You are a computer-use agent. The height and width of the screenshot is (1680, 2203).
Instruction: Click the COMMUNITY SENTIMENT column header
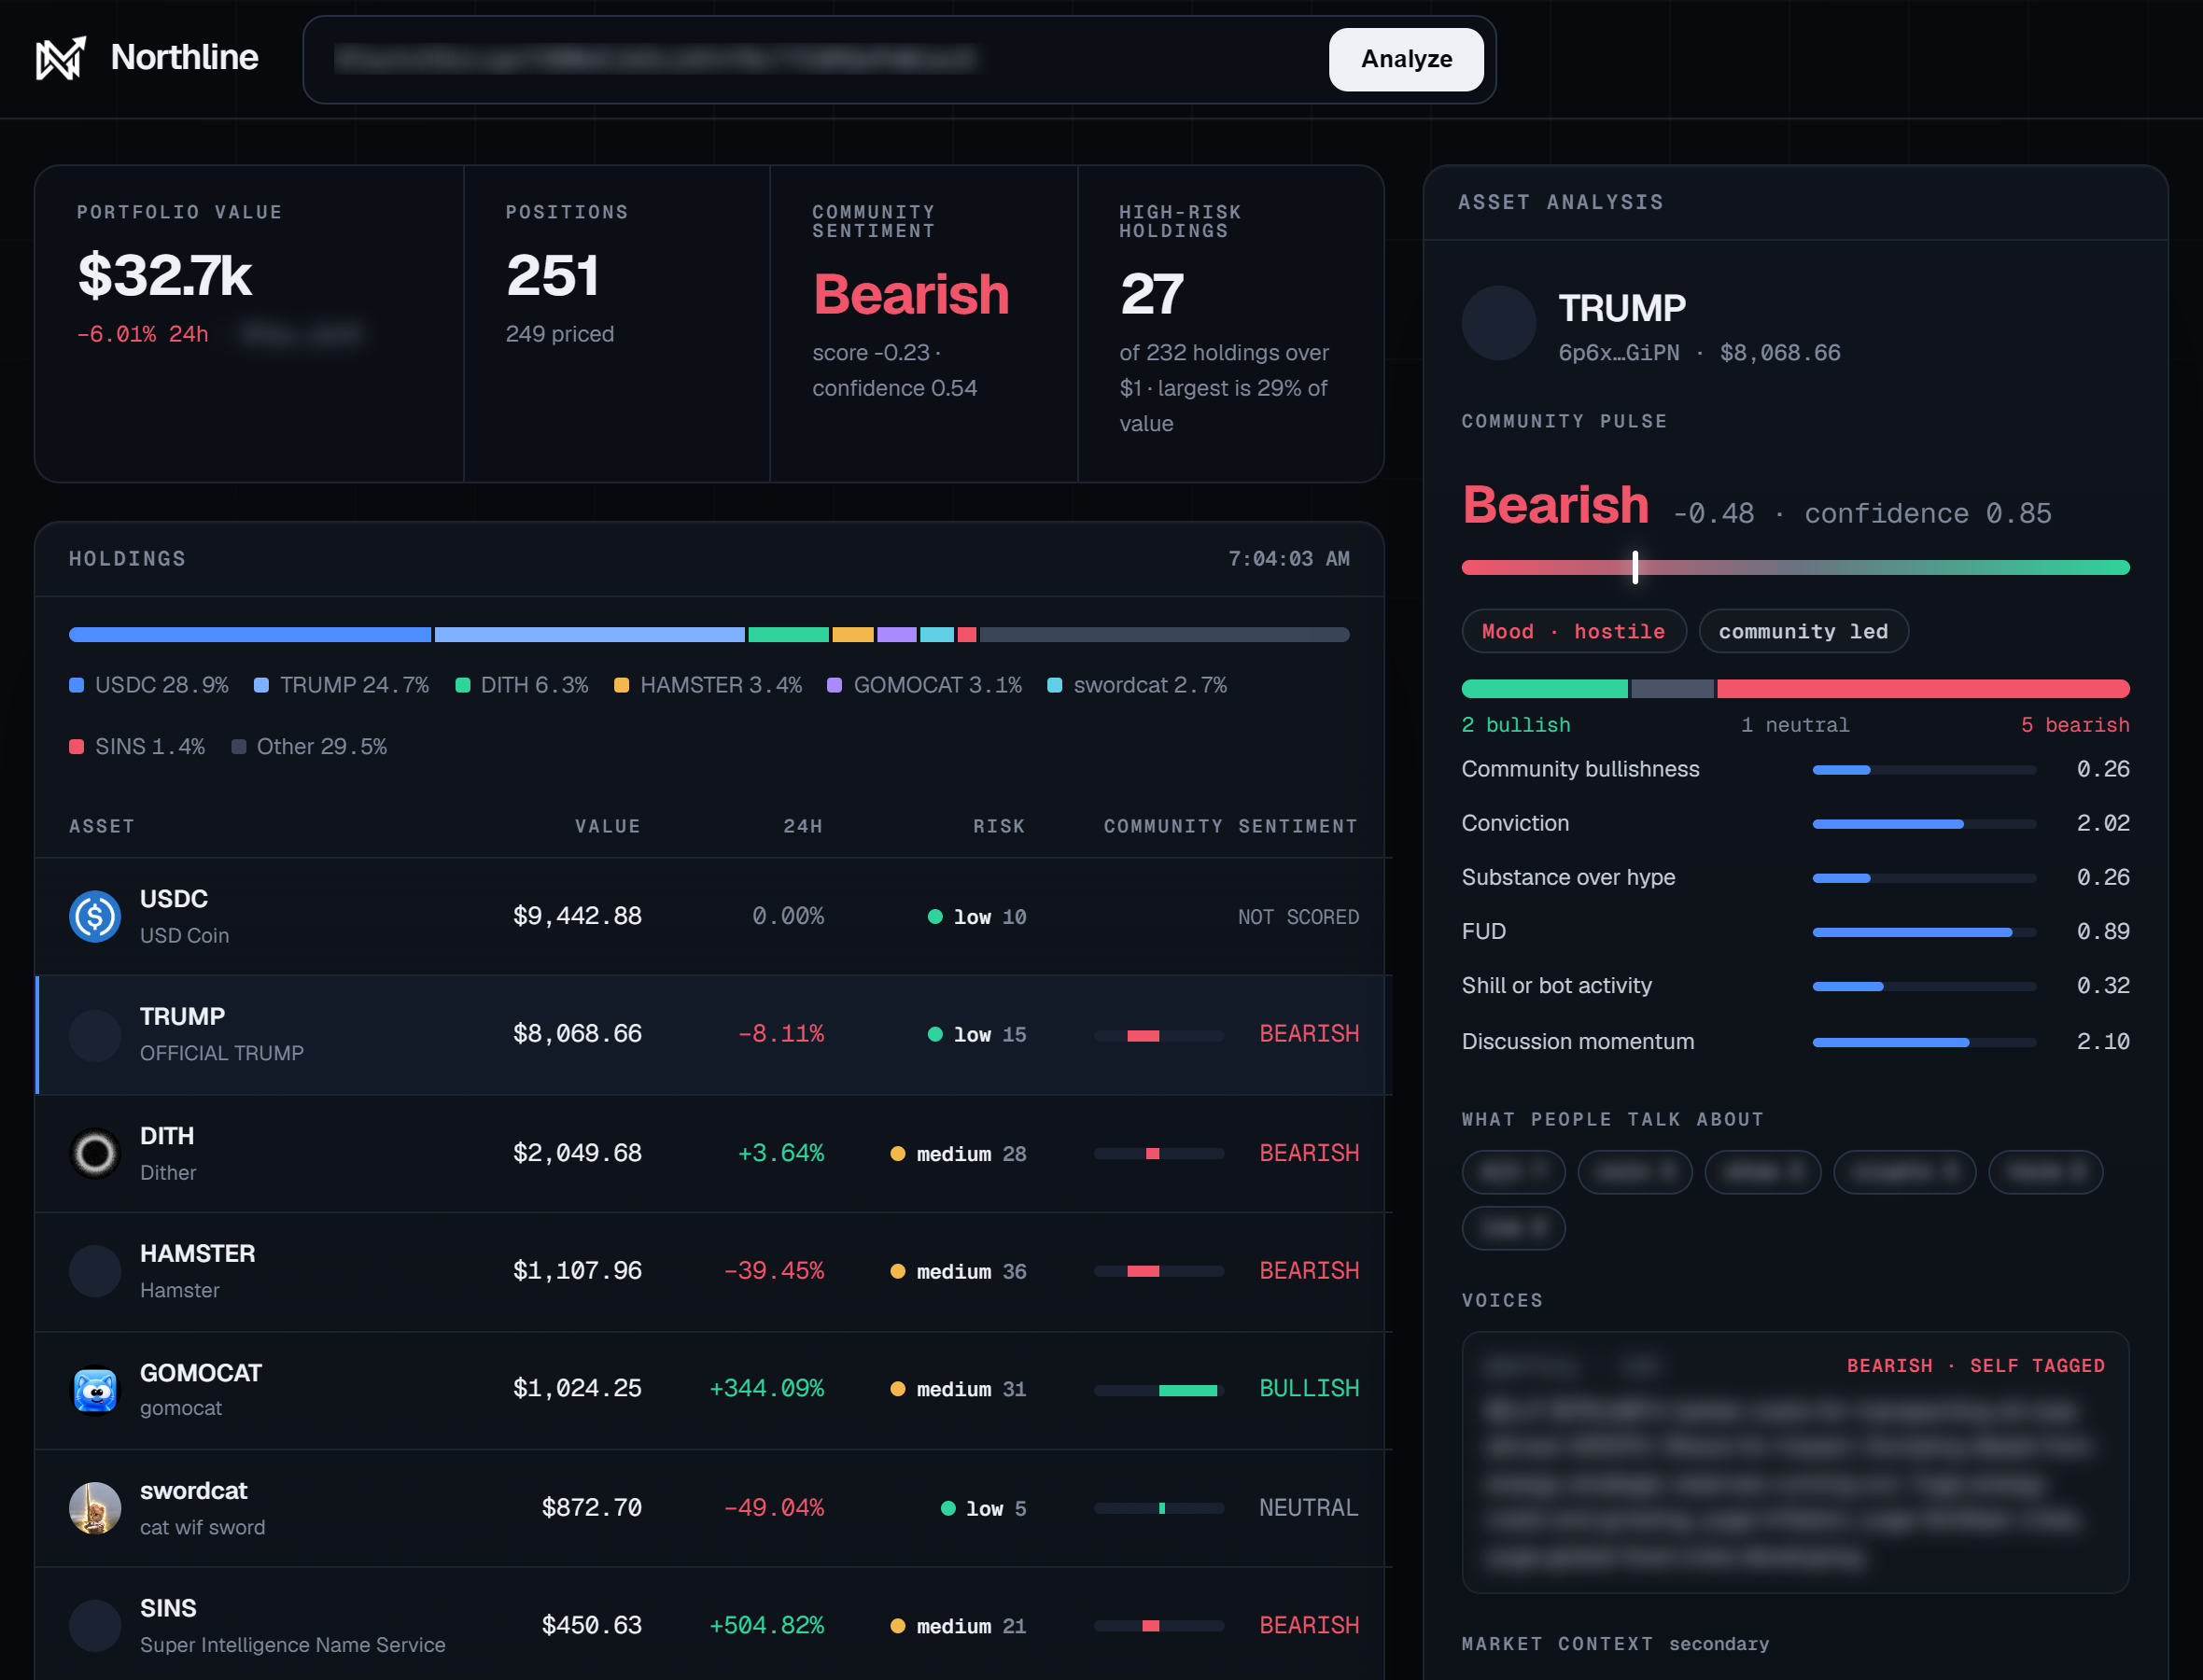pyautogui.click(x=1231, y=827)
